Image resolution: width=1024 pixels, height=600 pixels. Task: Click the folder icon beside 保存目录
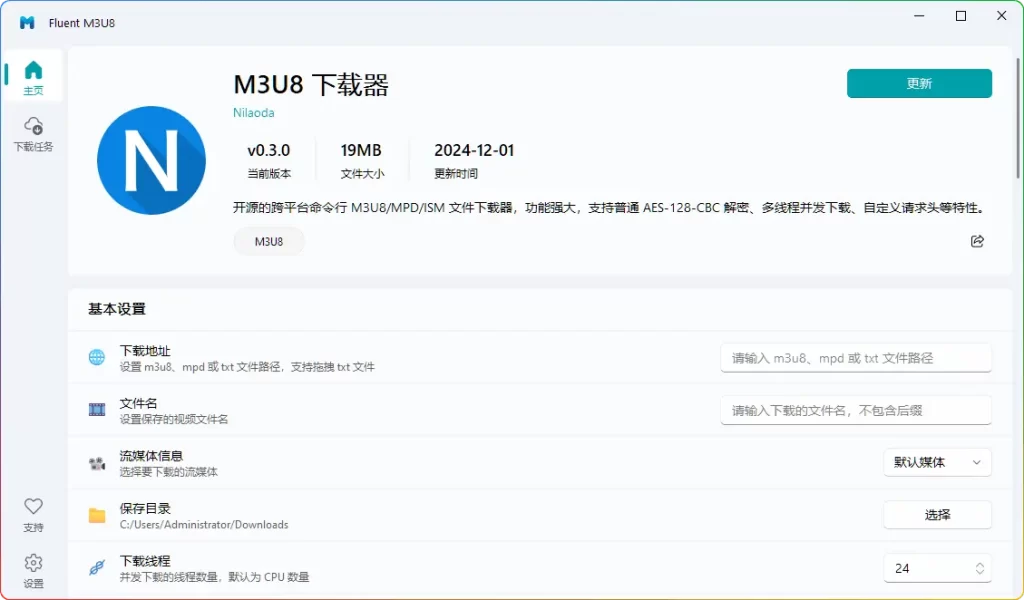(97, 516)
